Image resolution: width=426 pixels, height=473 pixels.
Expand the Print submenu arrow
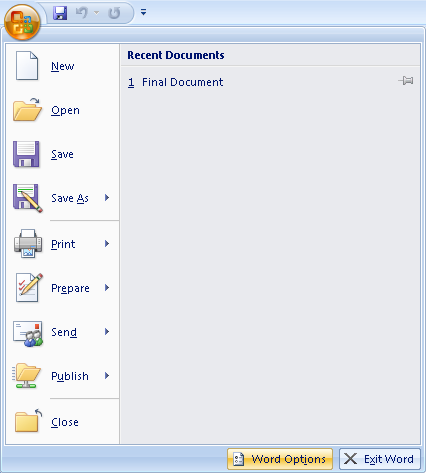[x=107, y=244]
